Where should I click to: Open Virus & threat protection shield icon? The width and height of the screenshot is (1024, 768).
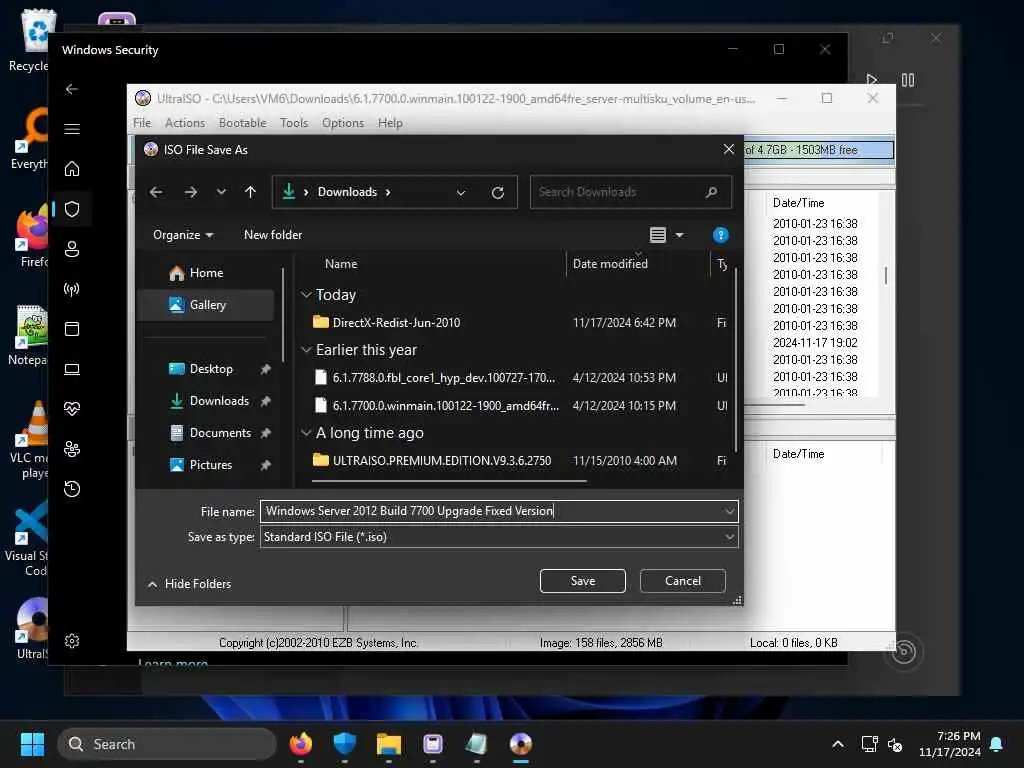[x=72, y=209]
